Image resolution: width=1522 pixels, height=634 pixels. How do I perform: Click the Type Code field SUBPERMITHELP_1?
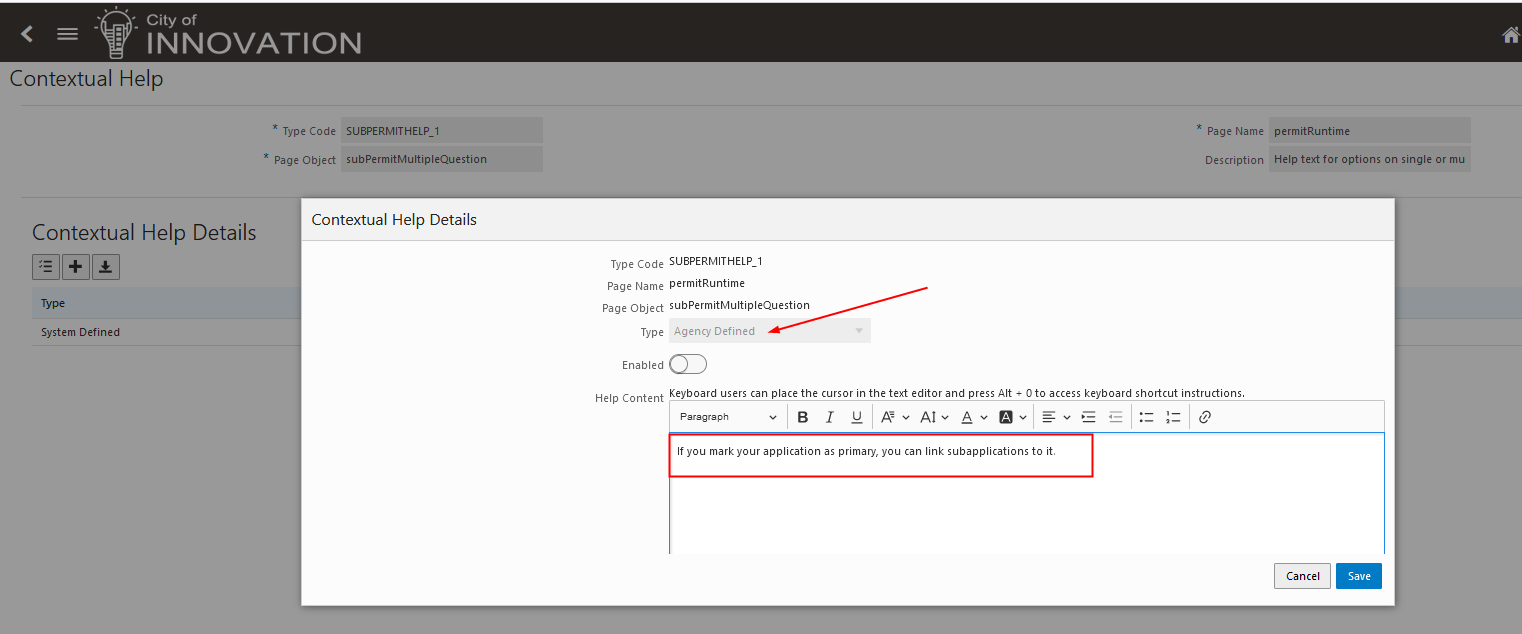(x=442, y=130)
